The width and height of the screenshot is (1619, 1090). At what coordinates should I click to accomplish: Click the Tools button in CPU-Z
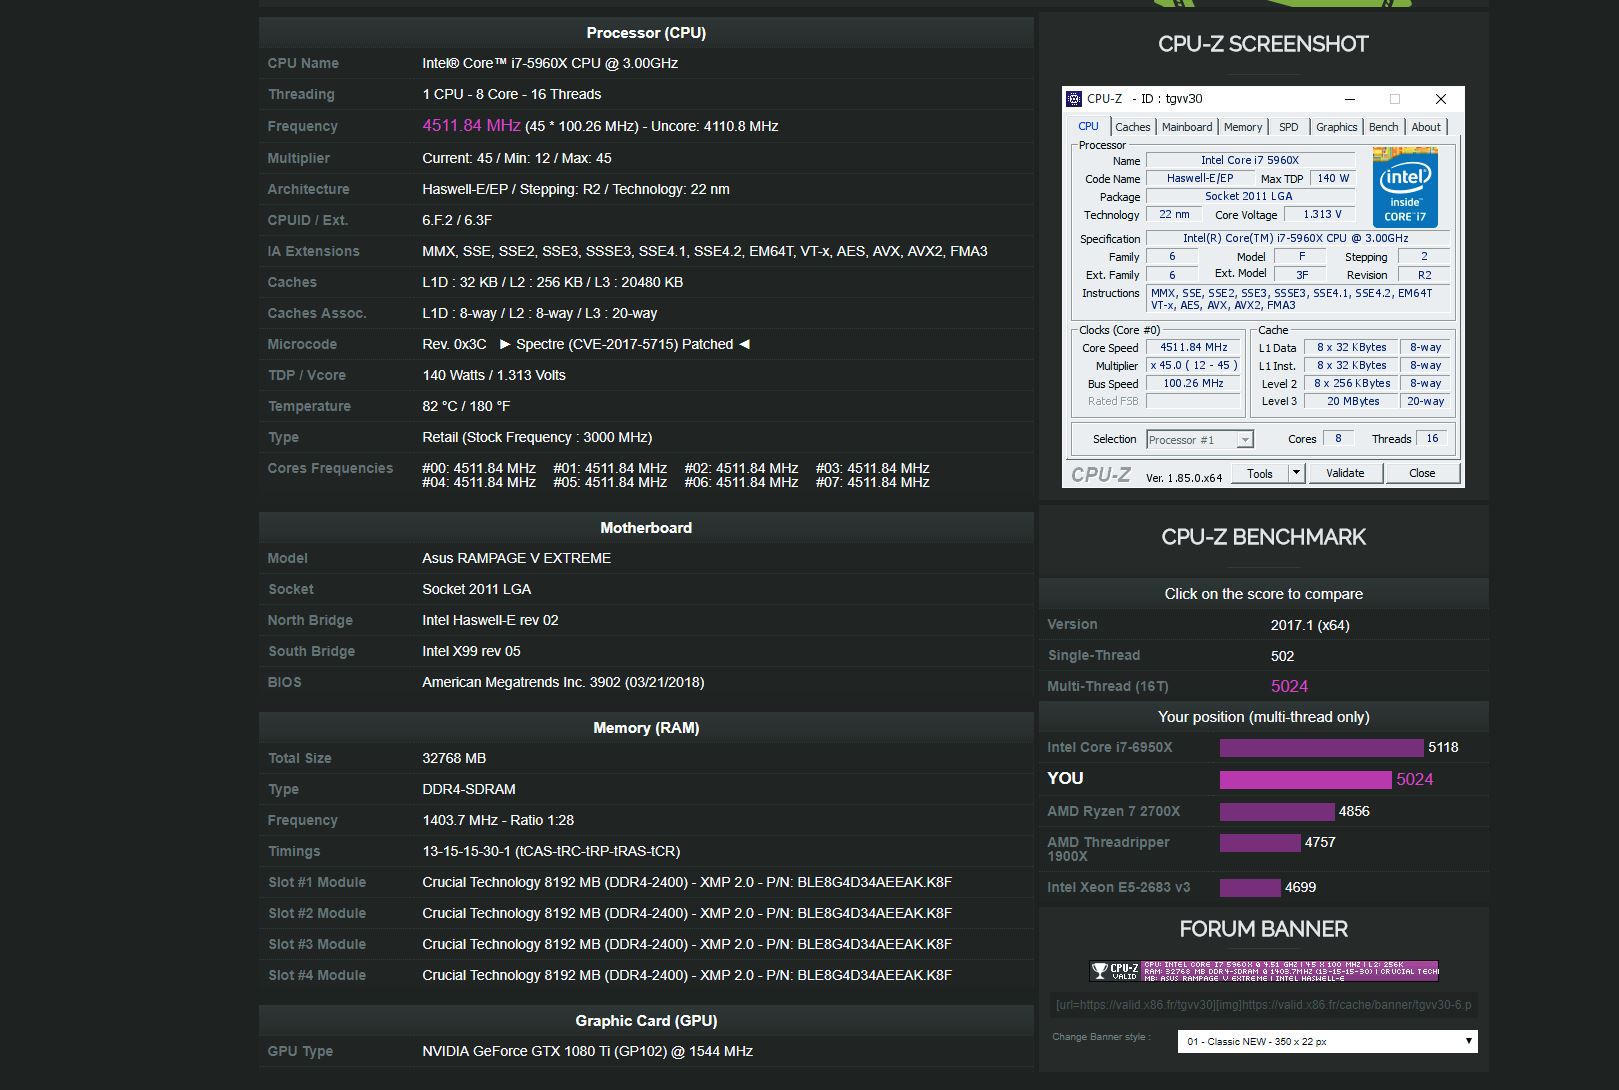pos(1260,473)
